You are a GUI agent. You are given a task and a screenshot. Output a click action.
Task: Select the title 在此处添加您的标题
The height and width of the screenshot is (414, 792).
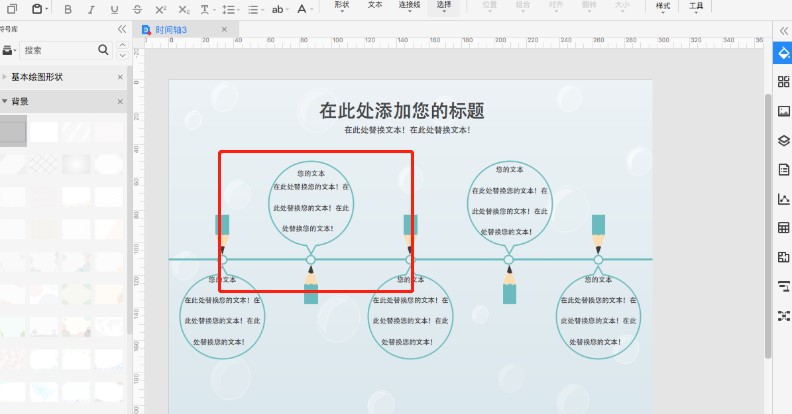point(402,111)
